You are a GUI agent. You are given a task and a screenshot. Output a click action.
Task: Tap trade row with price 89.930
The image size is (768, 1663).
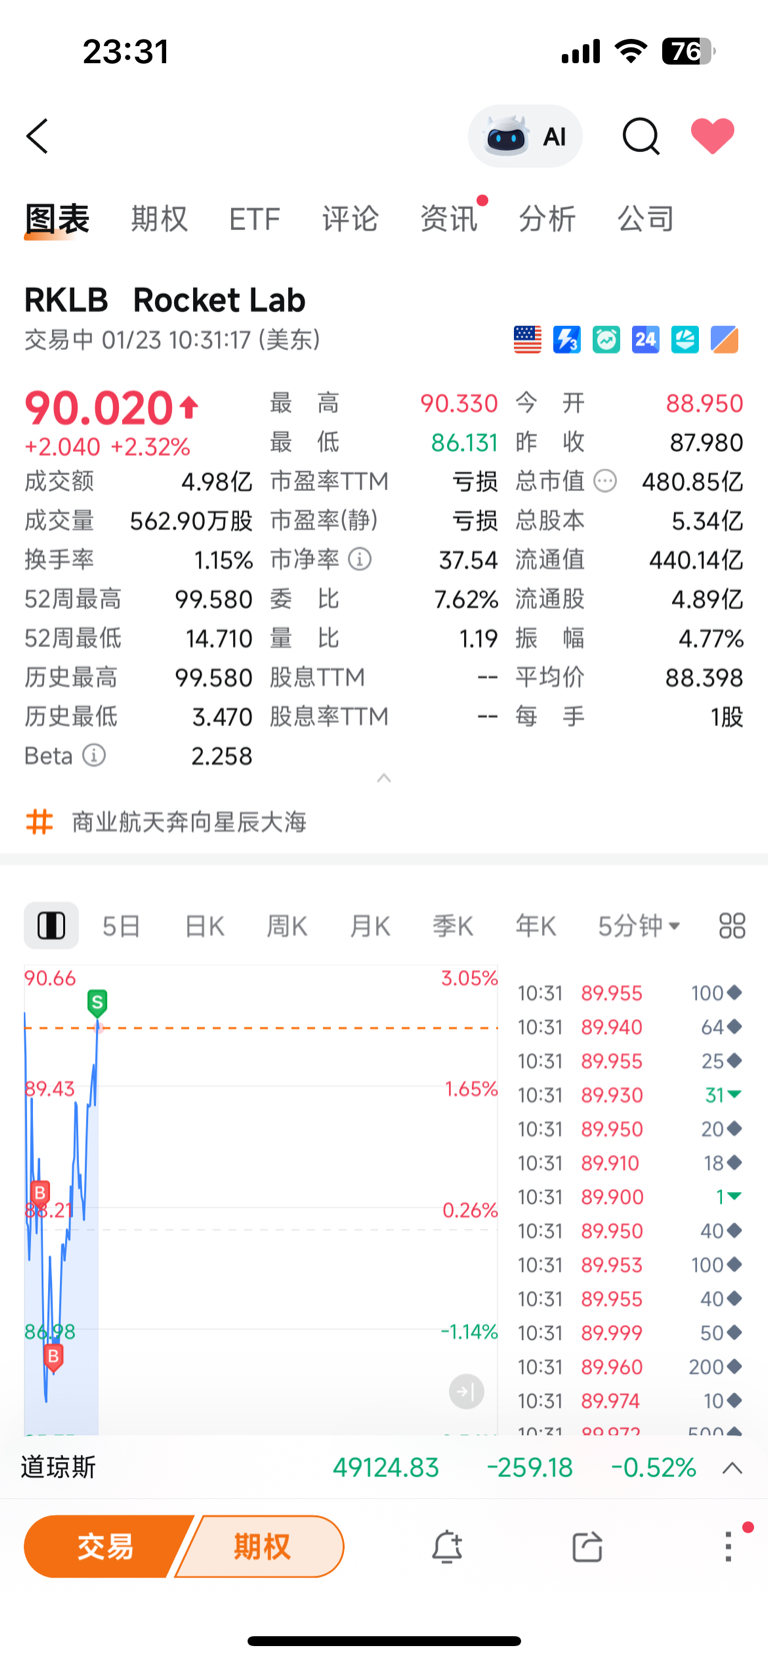point(630,1095)
